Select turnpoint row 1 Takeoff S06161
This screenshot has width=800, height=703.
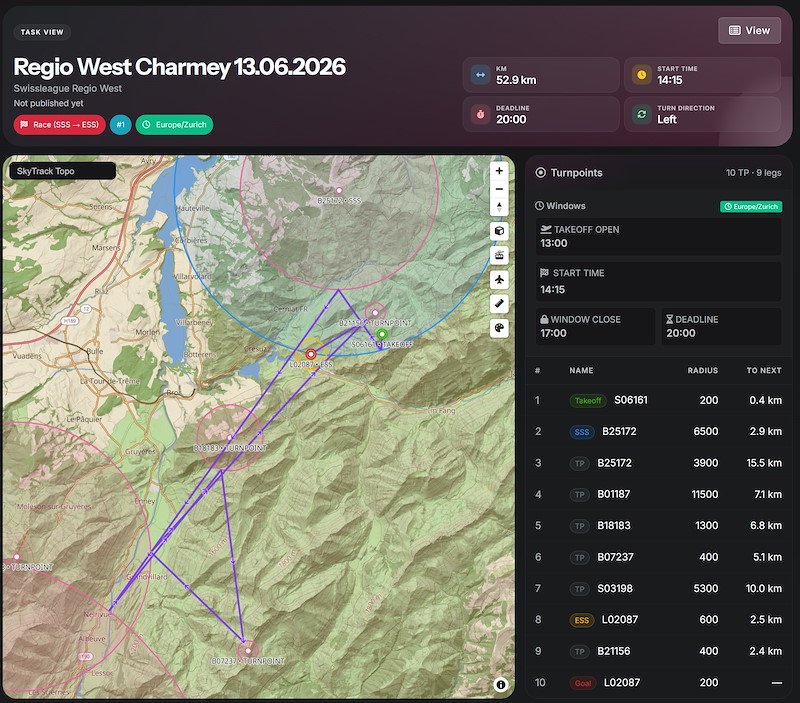pyautogui.click(x=659, y=400)
